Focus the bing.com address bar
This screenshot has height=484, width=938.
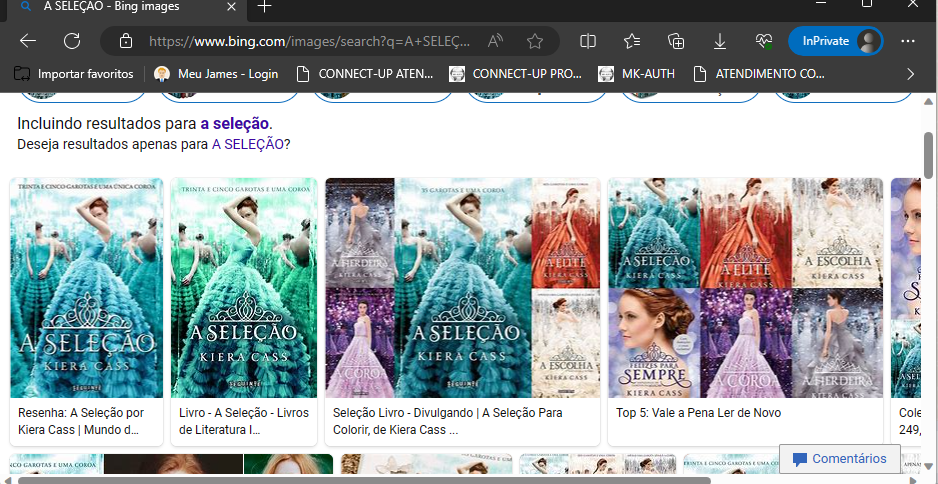click(x=309, y=41)
